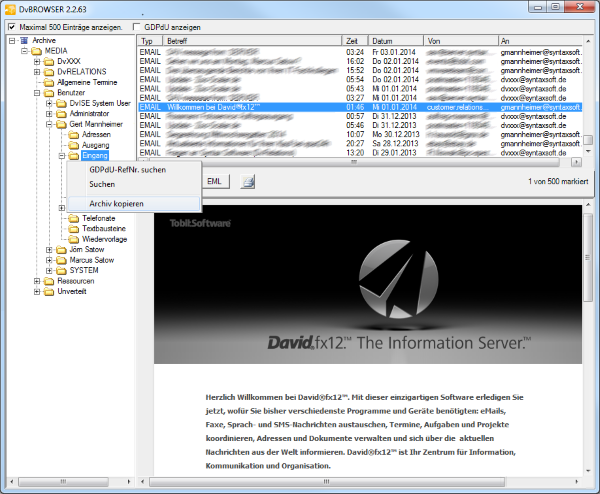Viewport: 600px width, 494px height.
Task: Select the Archive root node icon
Action: [24, 40]
